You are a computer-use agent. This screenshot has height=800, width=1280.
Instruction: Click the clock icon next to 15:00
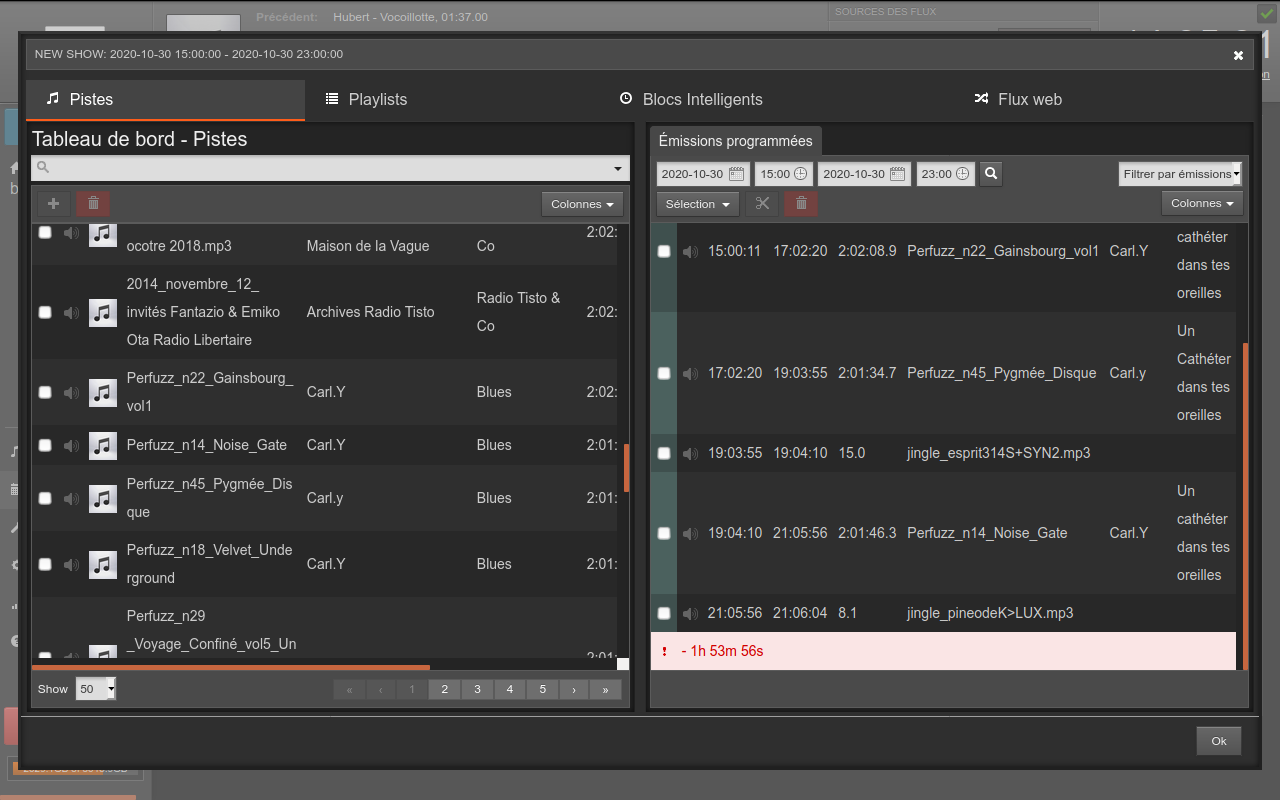click(x=800, y=174)
